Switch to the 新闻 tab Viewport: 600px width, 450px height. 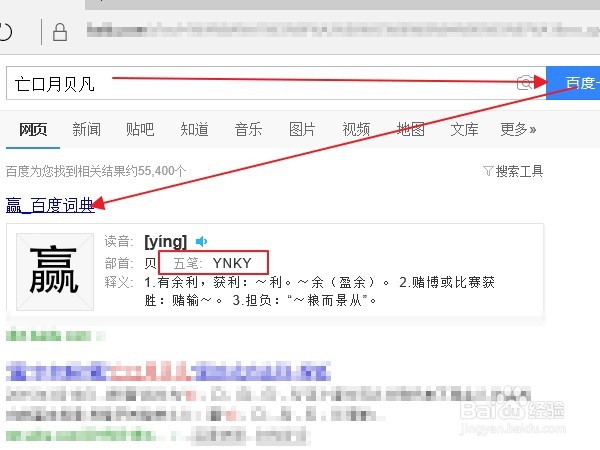(x=86, y=129)
